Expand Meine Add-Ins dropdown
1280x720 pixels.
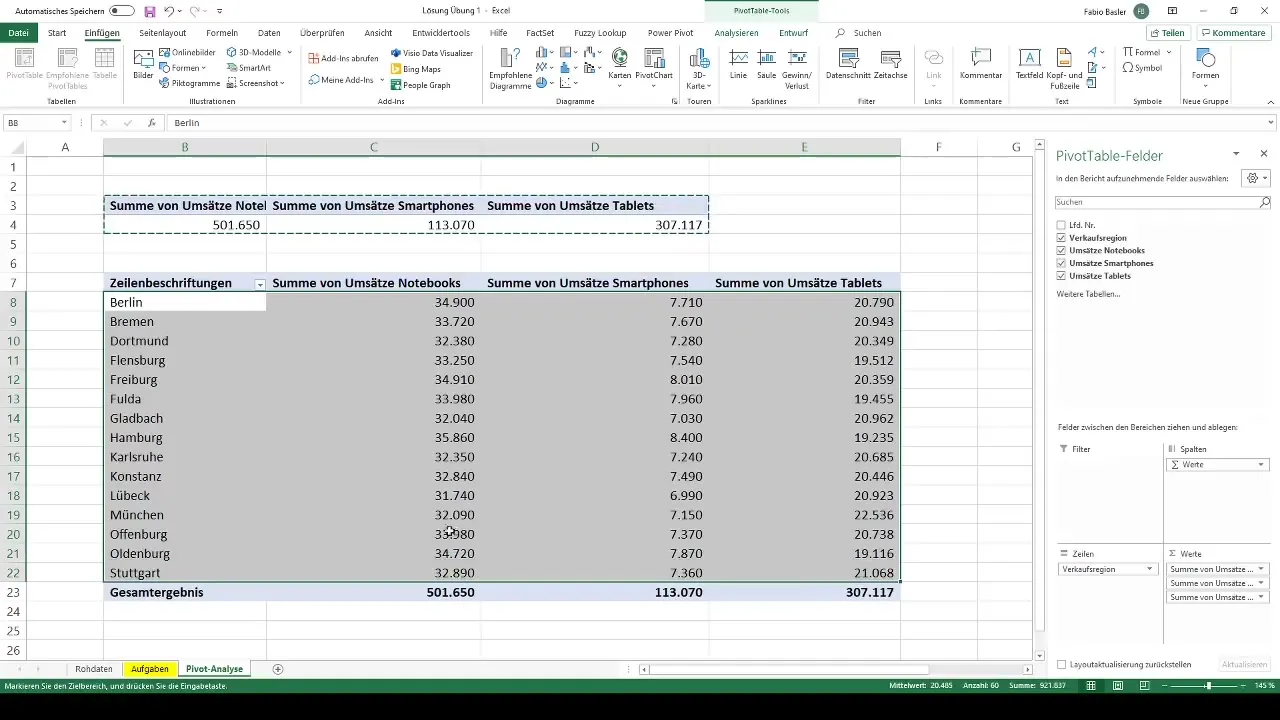347,79
